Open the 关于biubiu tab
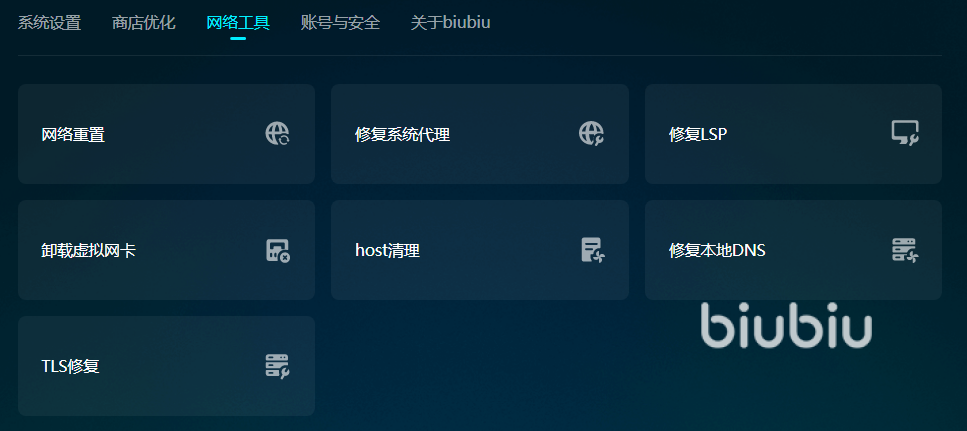This screenshot has height=431, width=967. point(451,23)
